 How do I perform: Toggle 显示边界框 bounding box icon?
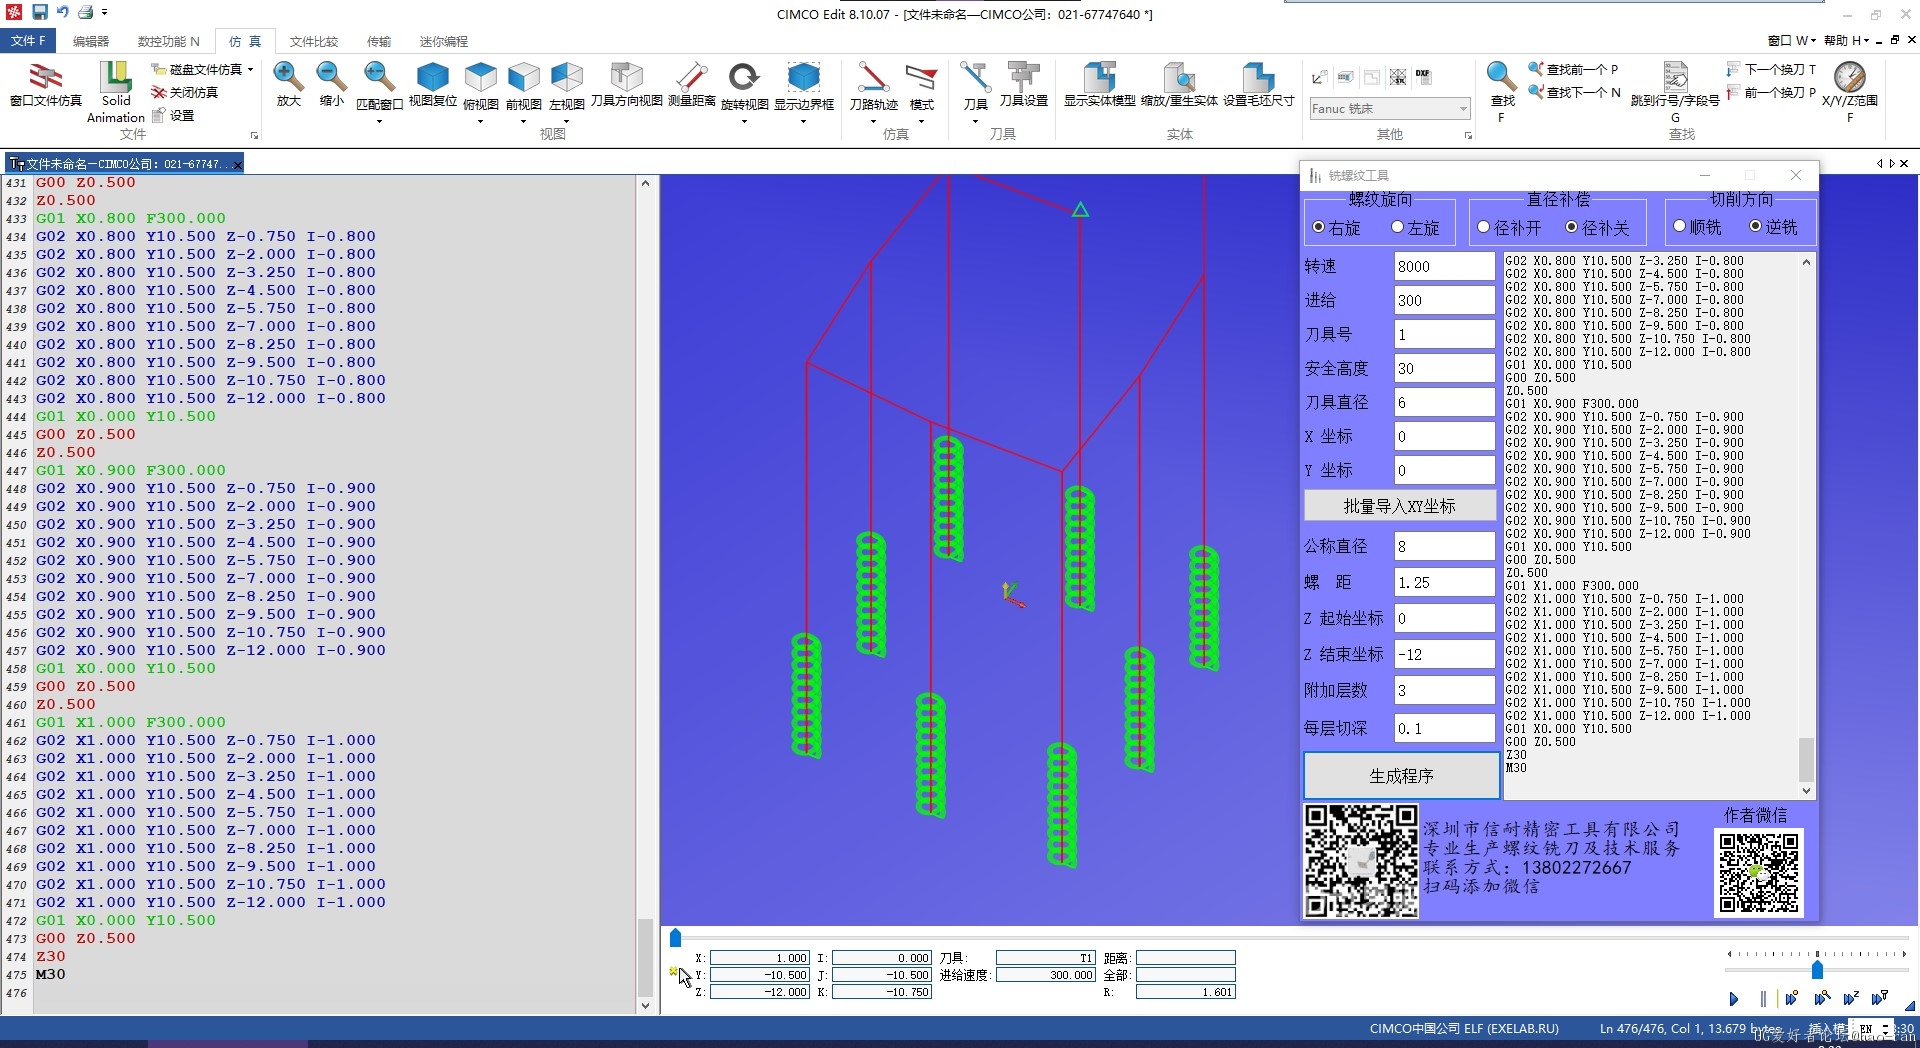(x=803, y=76)
